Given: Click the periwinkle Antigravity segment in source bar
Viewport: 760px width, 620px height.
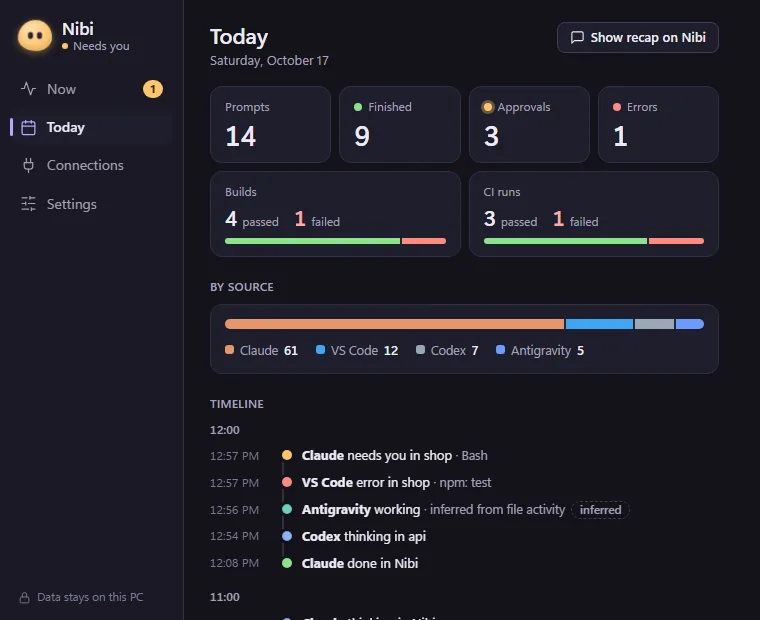Looking at the screenshot, I should click(690, 324).
